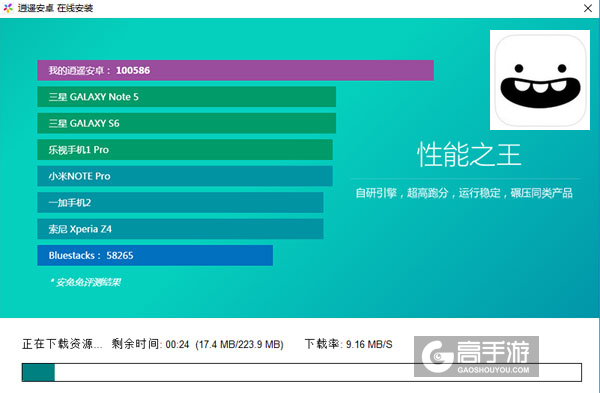Click the 安兔兔评测结果 footnote
Screen dimensions: 600x393
85,282
